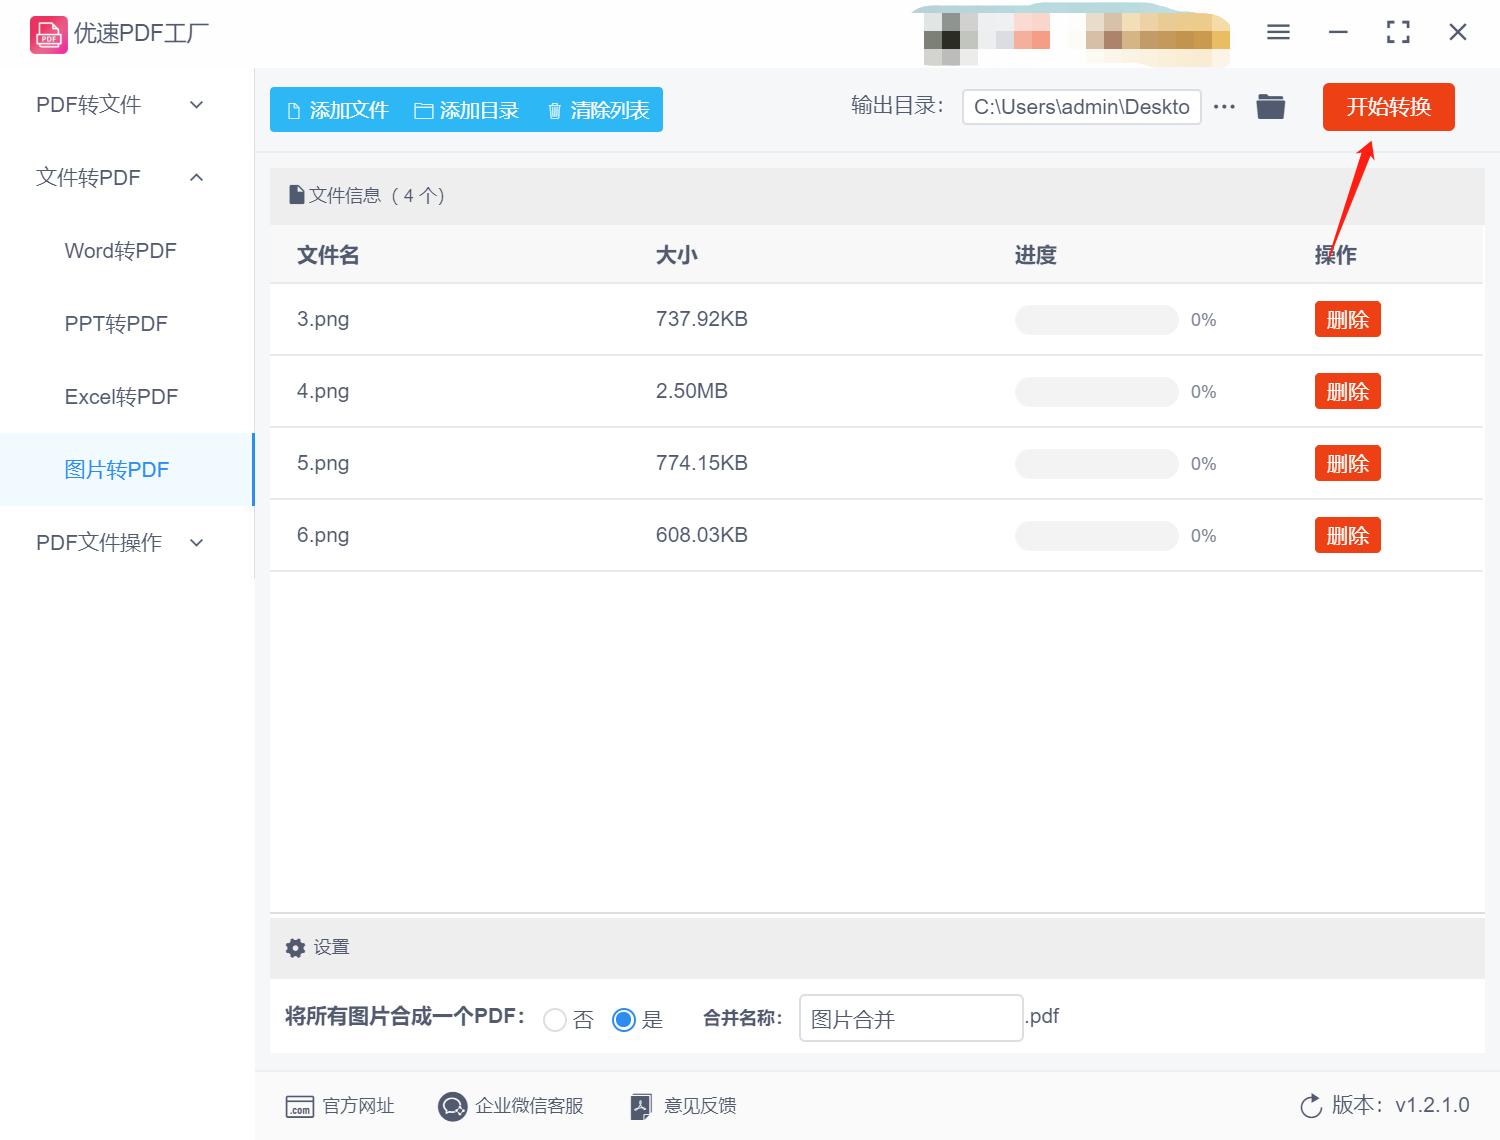Screen dimensions: 1500x1140
Task: Delete 4.png using its 删除 button
Action: (1347, 391)
